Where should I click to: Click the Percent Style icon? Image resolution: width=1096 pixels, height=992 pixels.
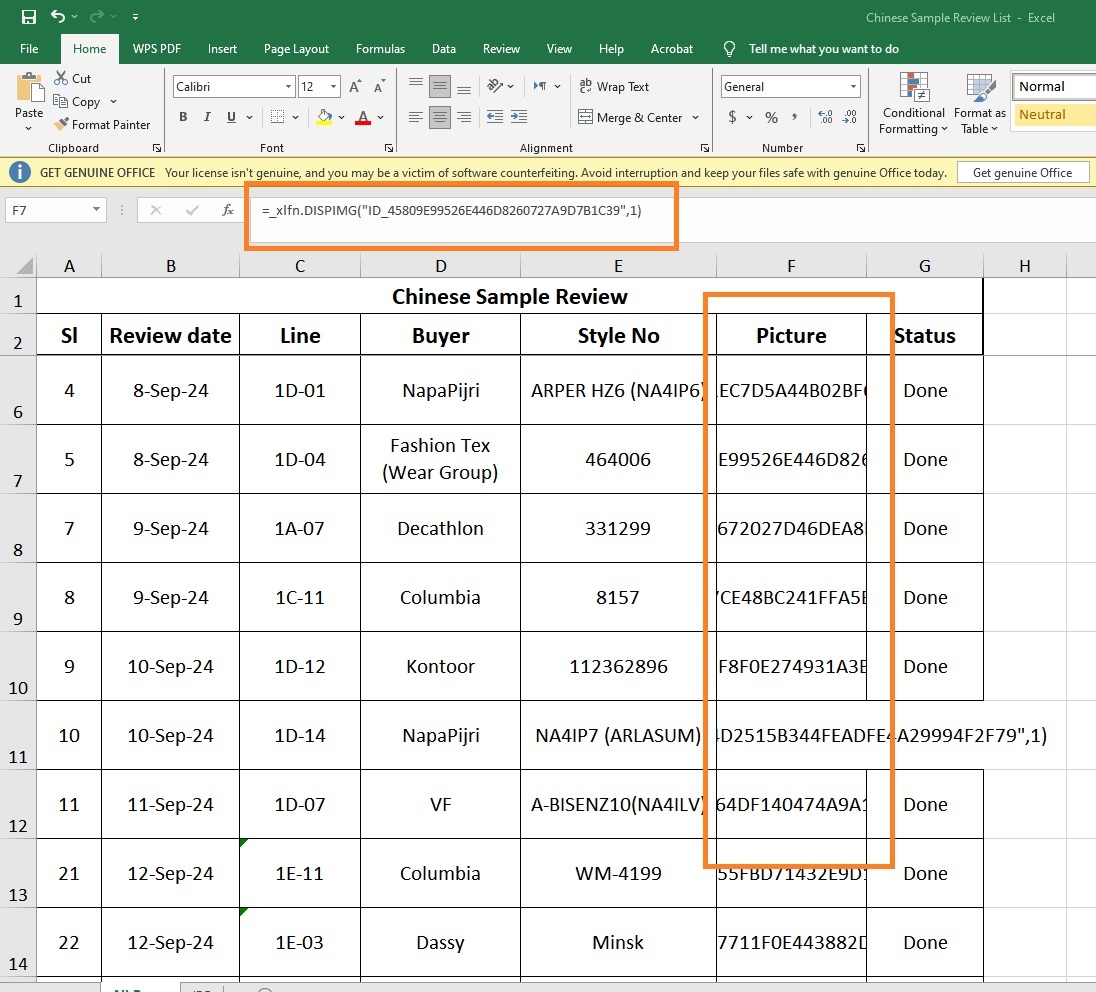(771, 118)
